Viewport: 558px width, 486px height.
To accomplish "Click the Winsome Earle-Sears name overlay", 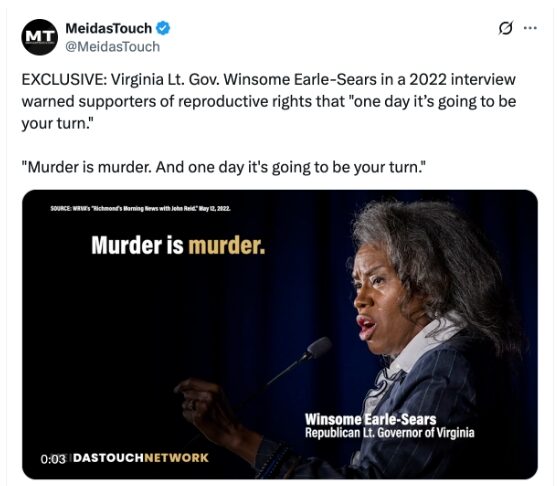I will pos(370,419).
